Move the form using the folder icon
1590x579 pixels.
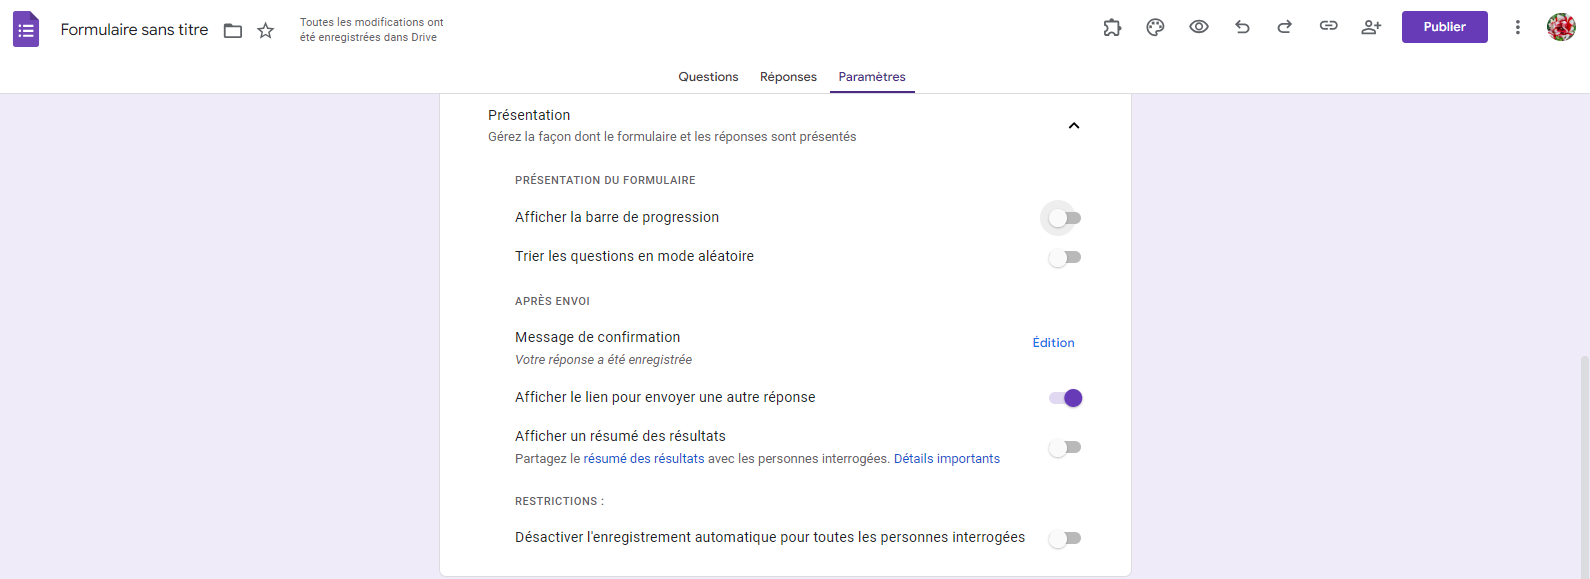[232, 30]
